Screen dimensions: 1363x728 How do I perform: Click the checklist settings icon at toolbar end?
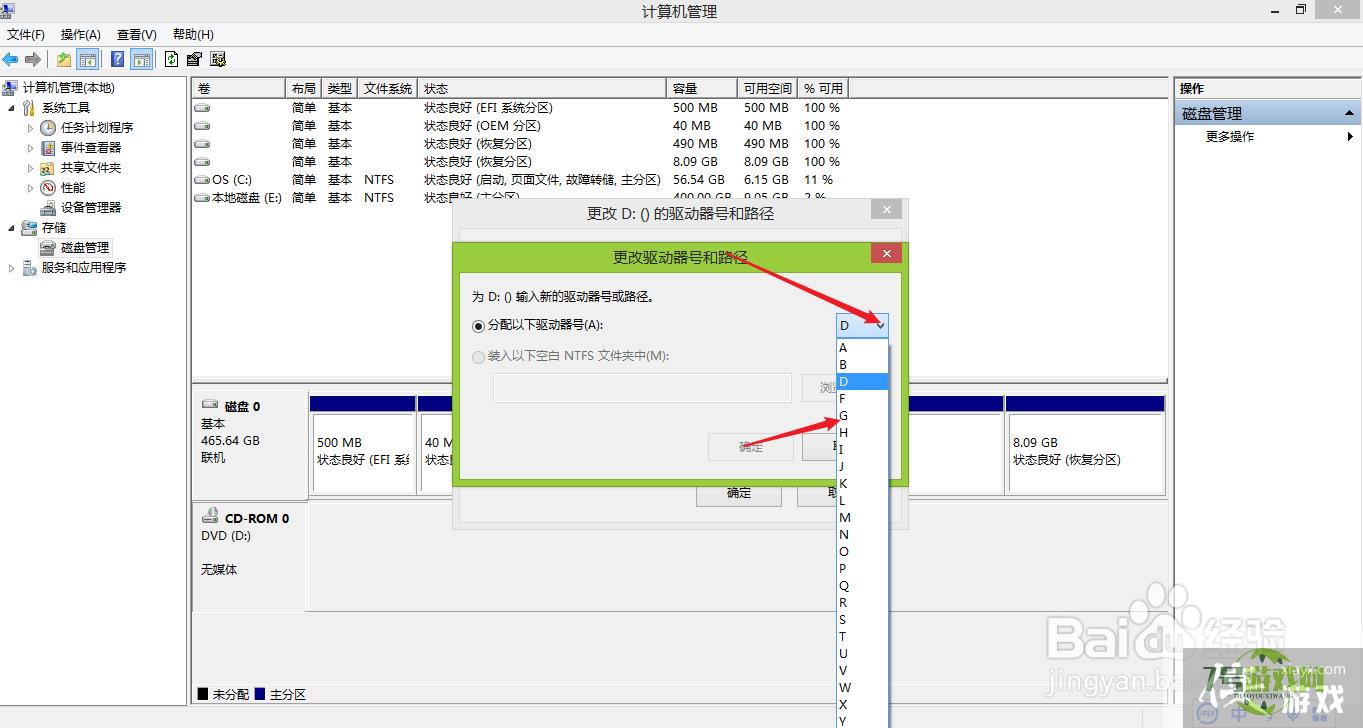click(218, 59)
